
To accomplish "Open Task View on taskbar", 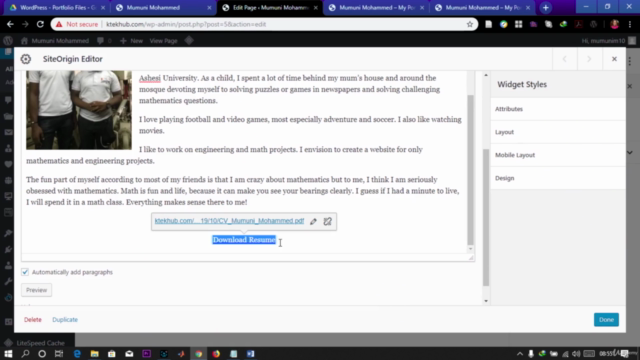I will (x=59, y=353).
